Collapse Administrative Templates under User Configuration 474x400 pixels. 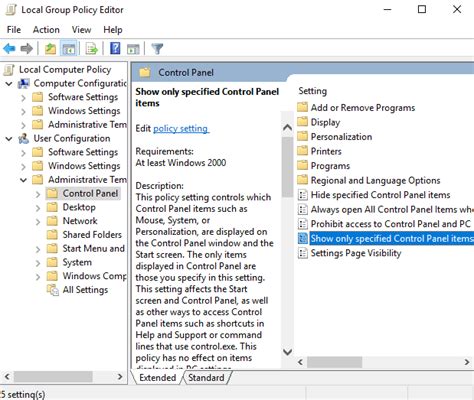[23, 180]
